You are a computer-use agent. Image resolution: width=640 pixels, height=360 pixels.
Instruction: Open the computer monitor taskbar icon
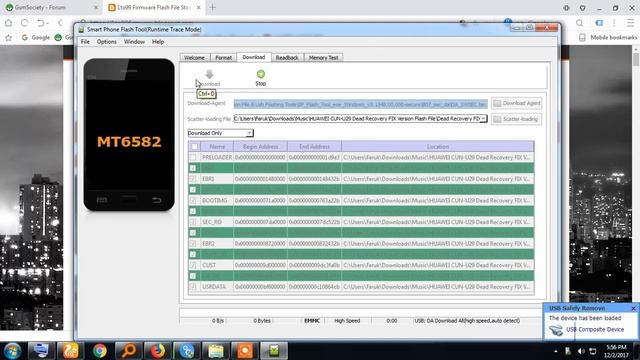point(41,351)
